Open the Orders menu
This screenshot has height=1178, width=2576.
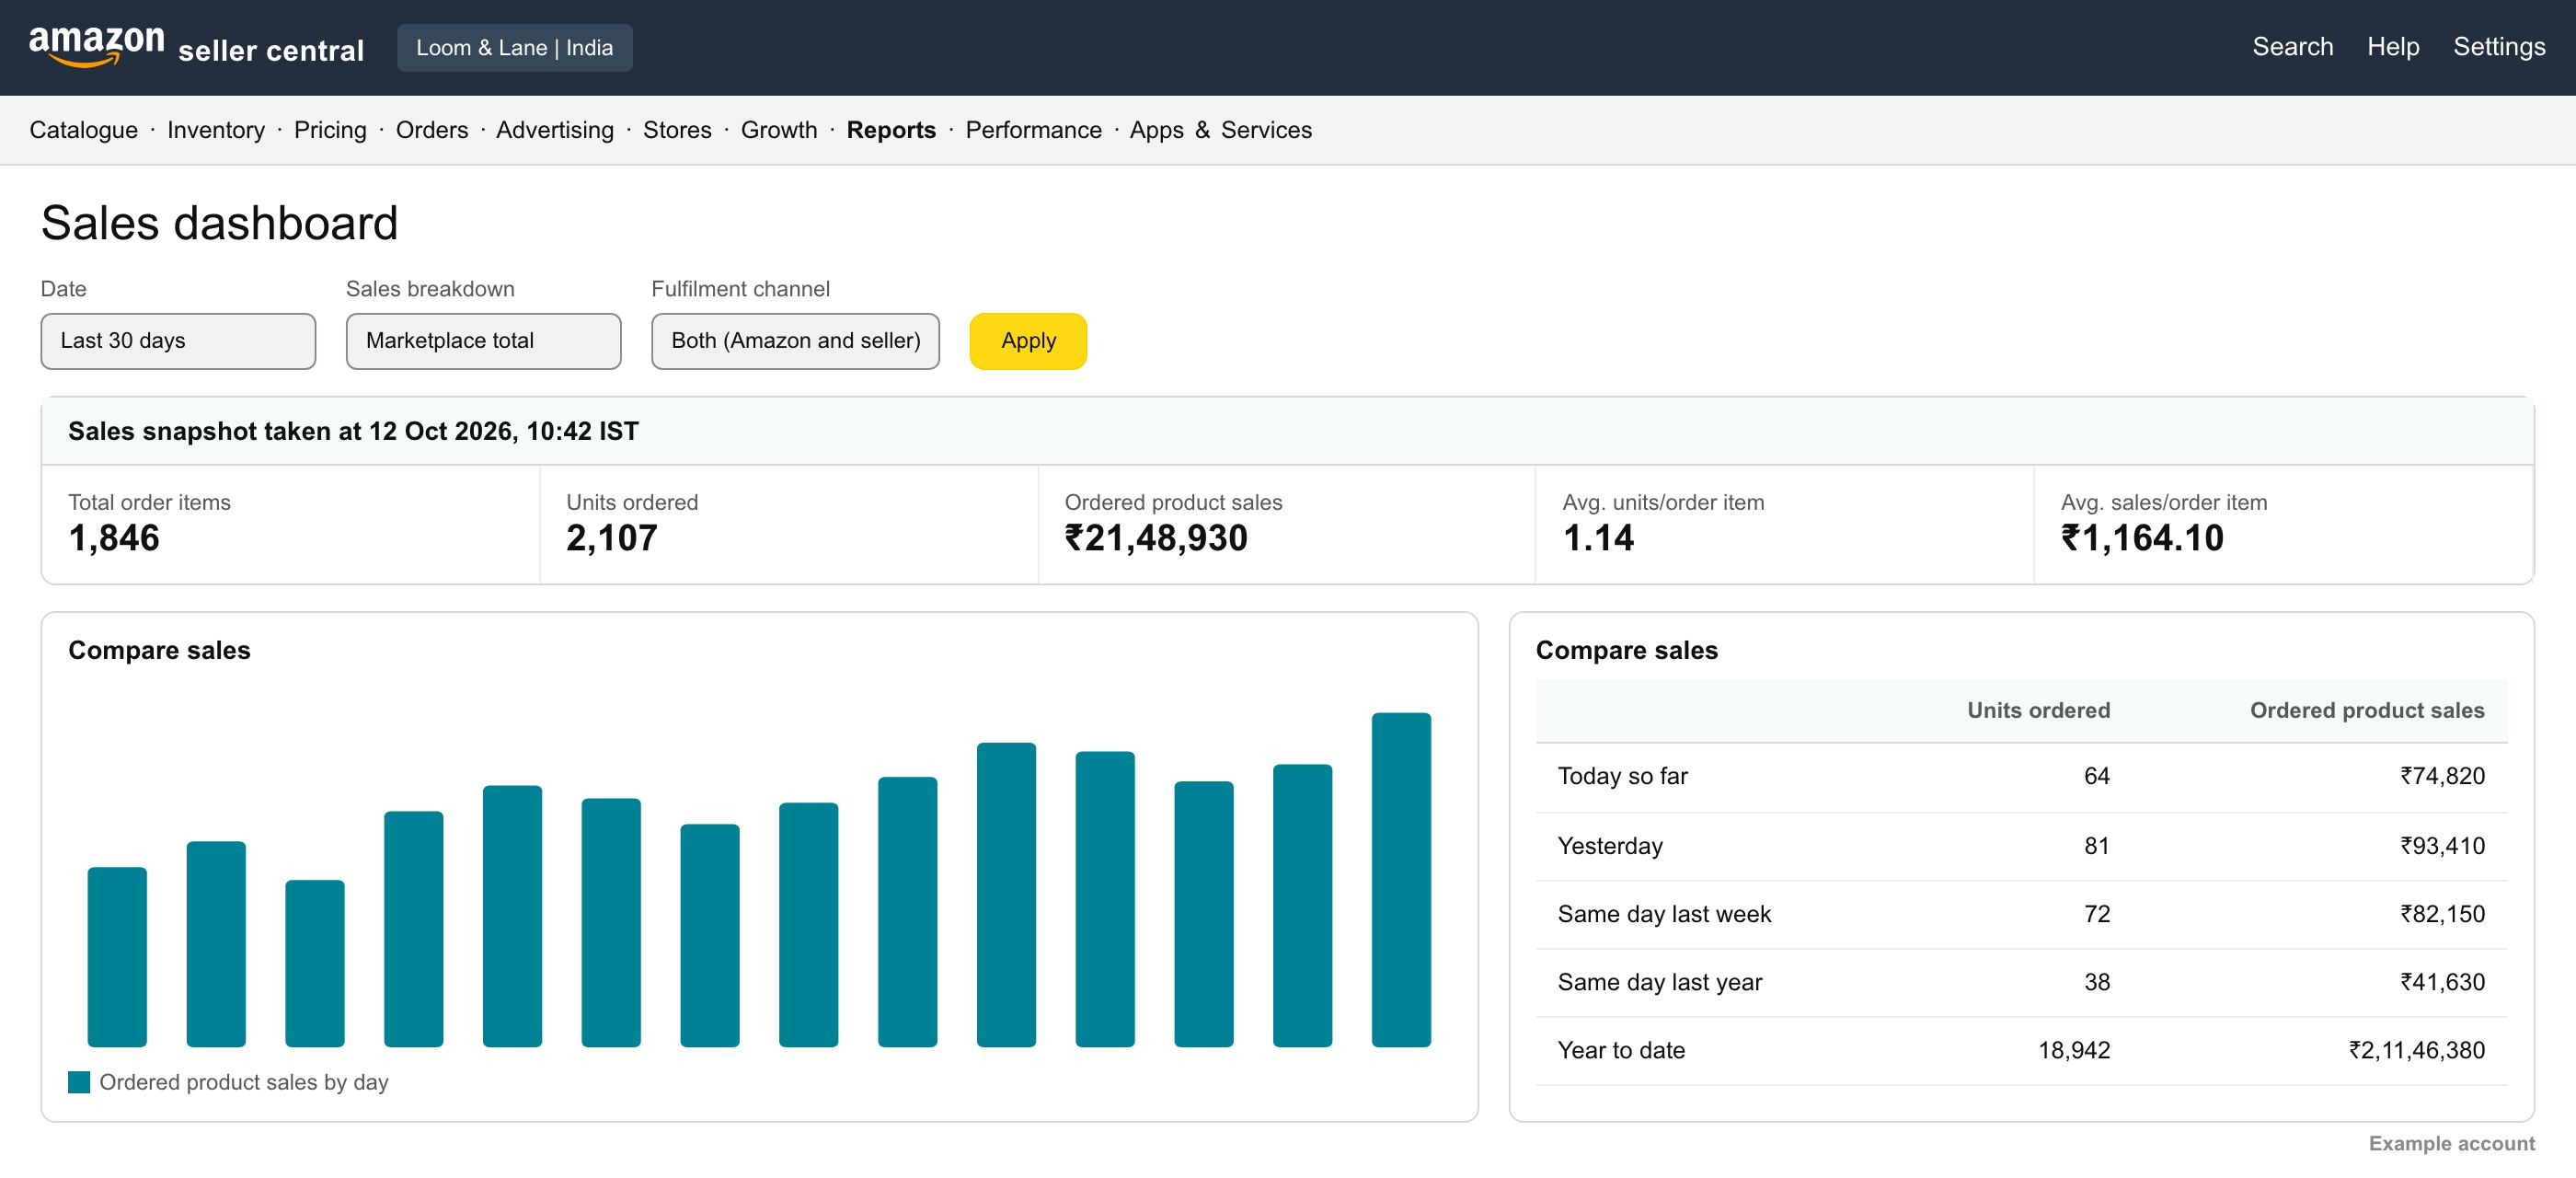pyautogui.click(x=432, y=130)
